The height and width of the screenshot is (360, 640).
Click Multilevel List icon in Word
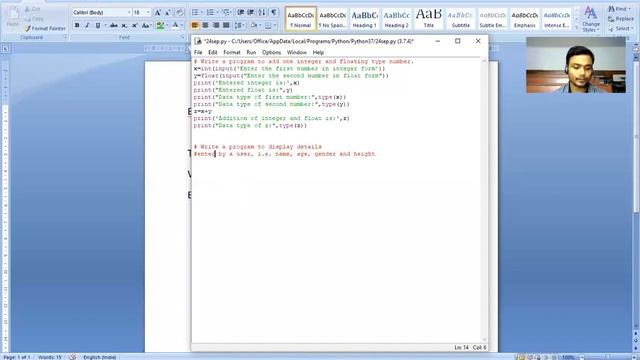(x=225, y=13)
